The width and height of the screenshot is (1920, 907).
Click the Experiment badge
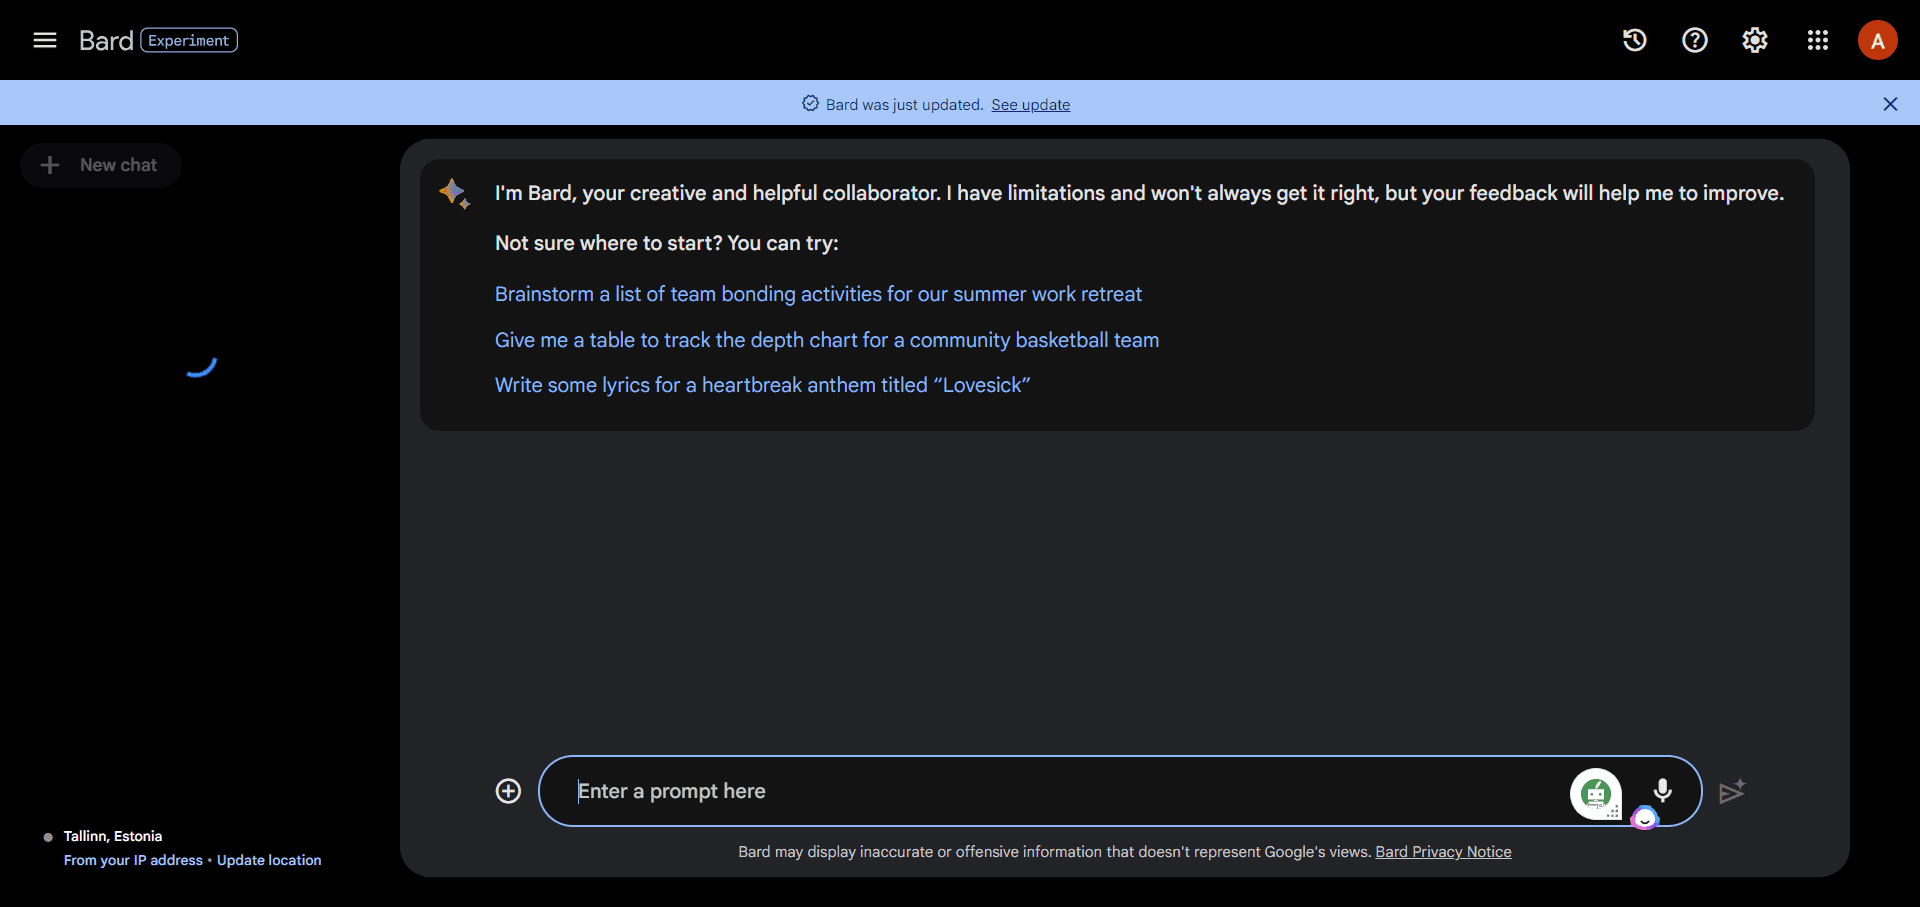(x=189, y=40)
